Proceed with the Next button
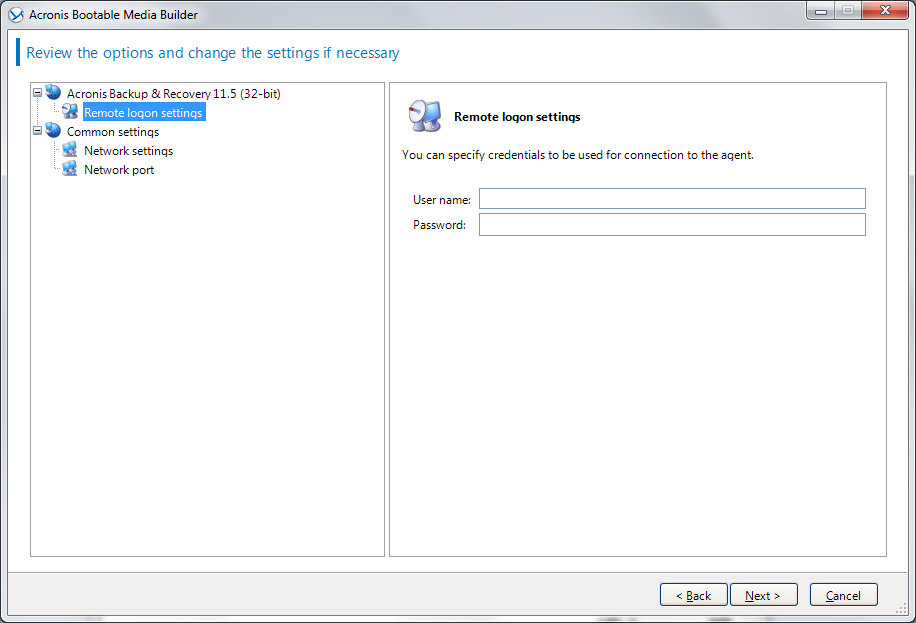 pos(764,595)
